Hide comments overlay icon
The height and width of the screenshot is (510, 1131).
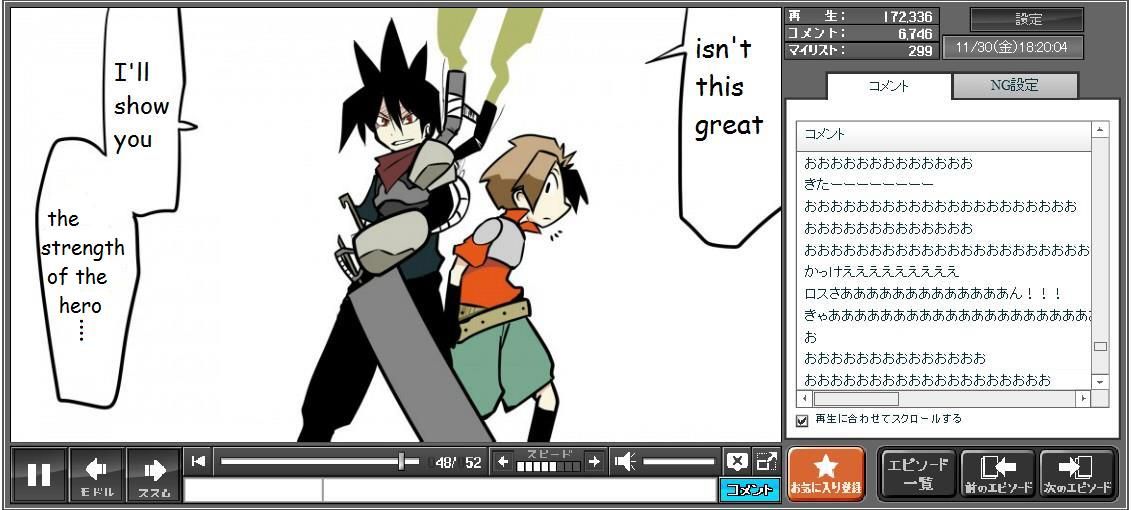pyautogui.click(x=737, y=461)
